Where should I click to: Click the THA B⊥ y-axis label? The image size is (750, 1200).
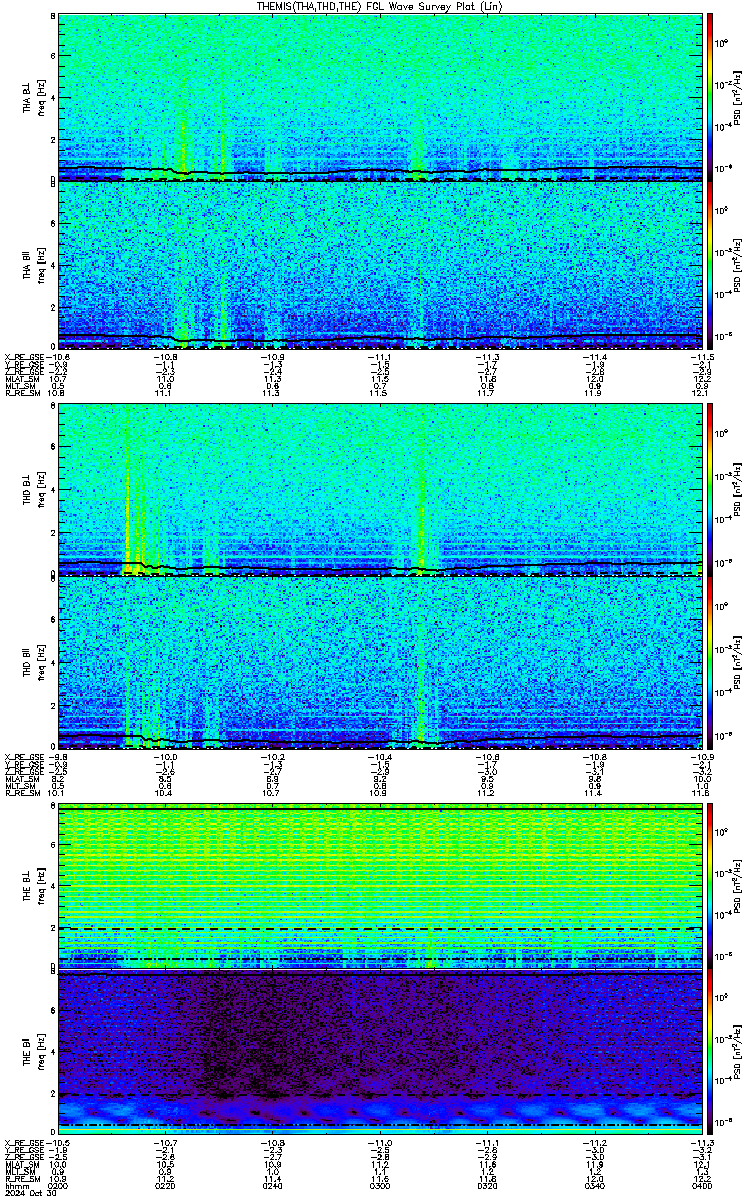click(27, 96)
